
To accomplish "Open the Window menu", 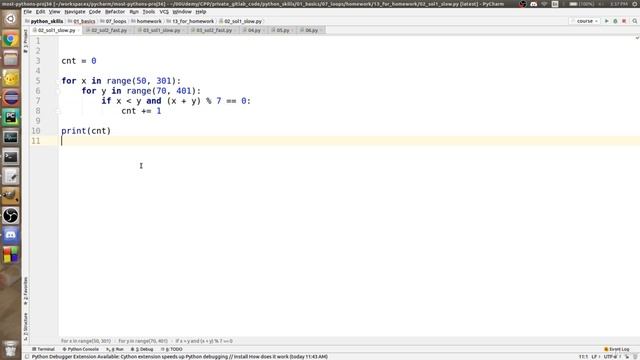I will pyautogui.click(x=182, y=12).
